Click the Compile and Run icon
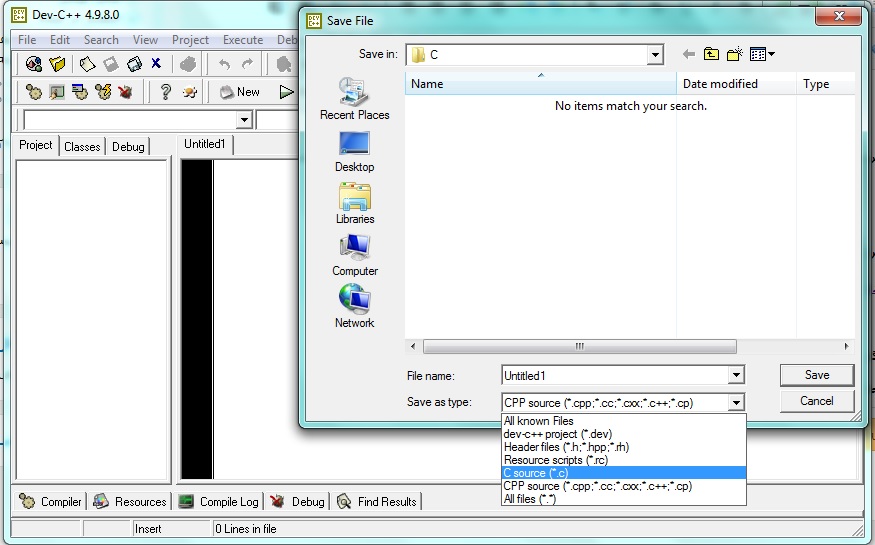 coord(80,91)
